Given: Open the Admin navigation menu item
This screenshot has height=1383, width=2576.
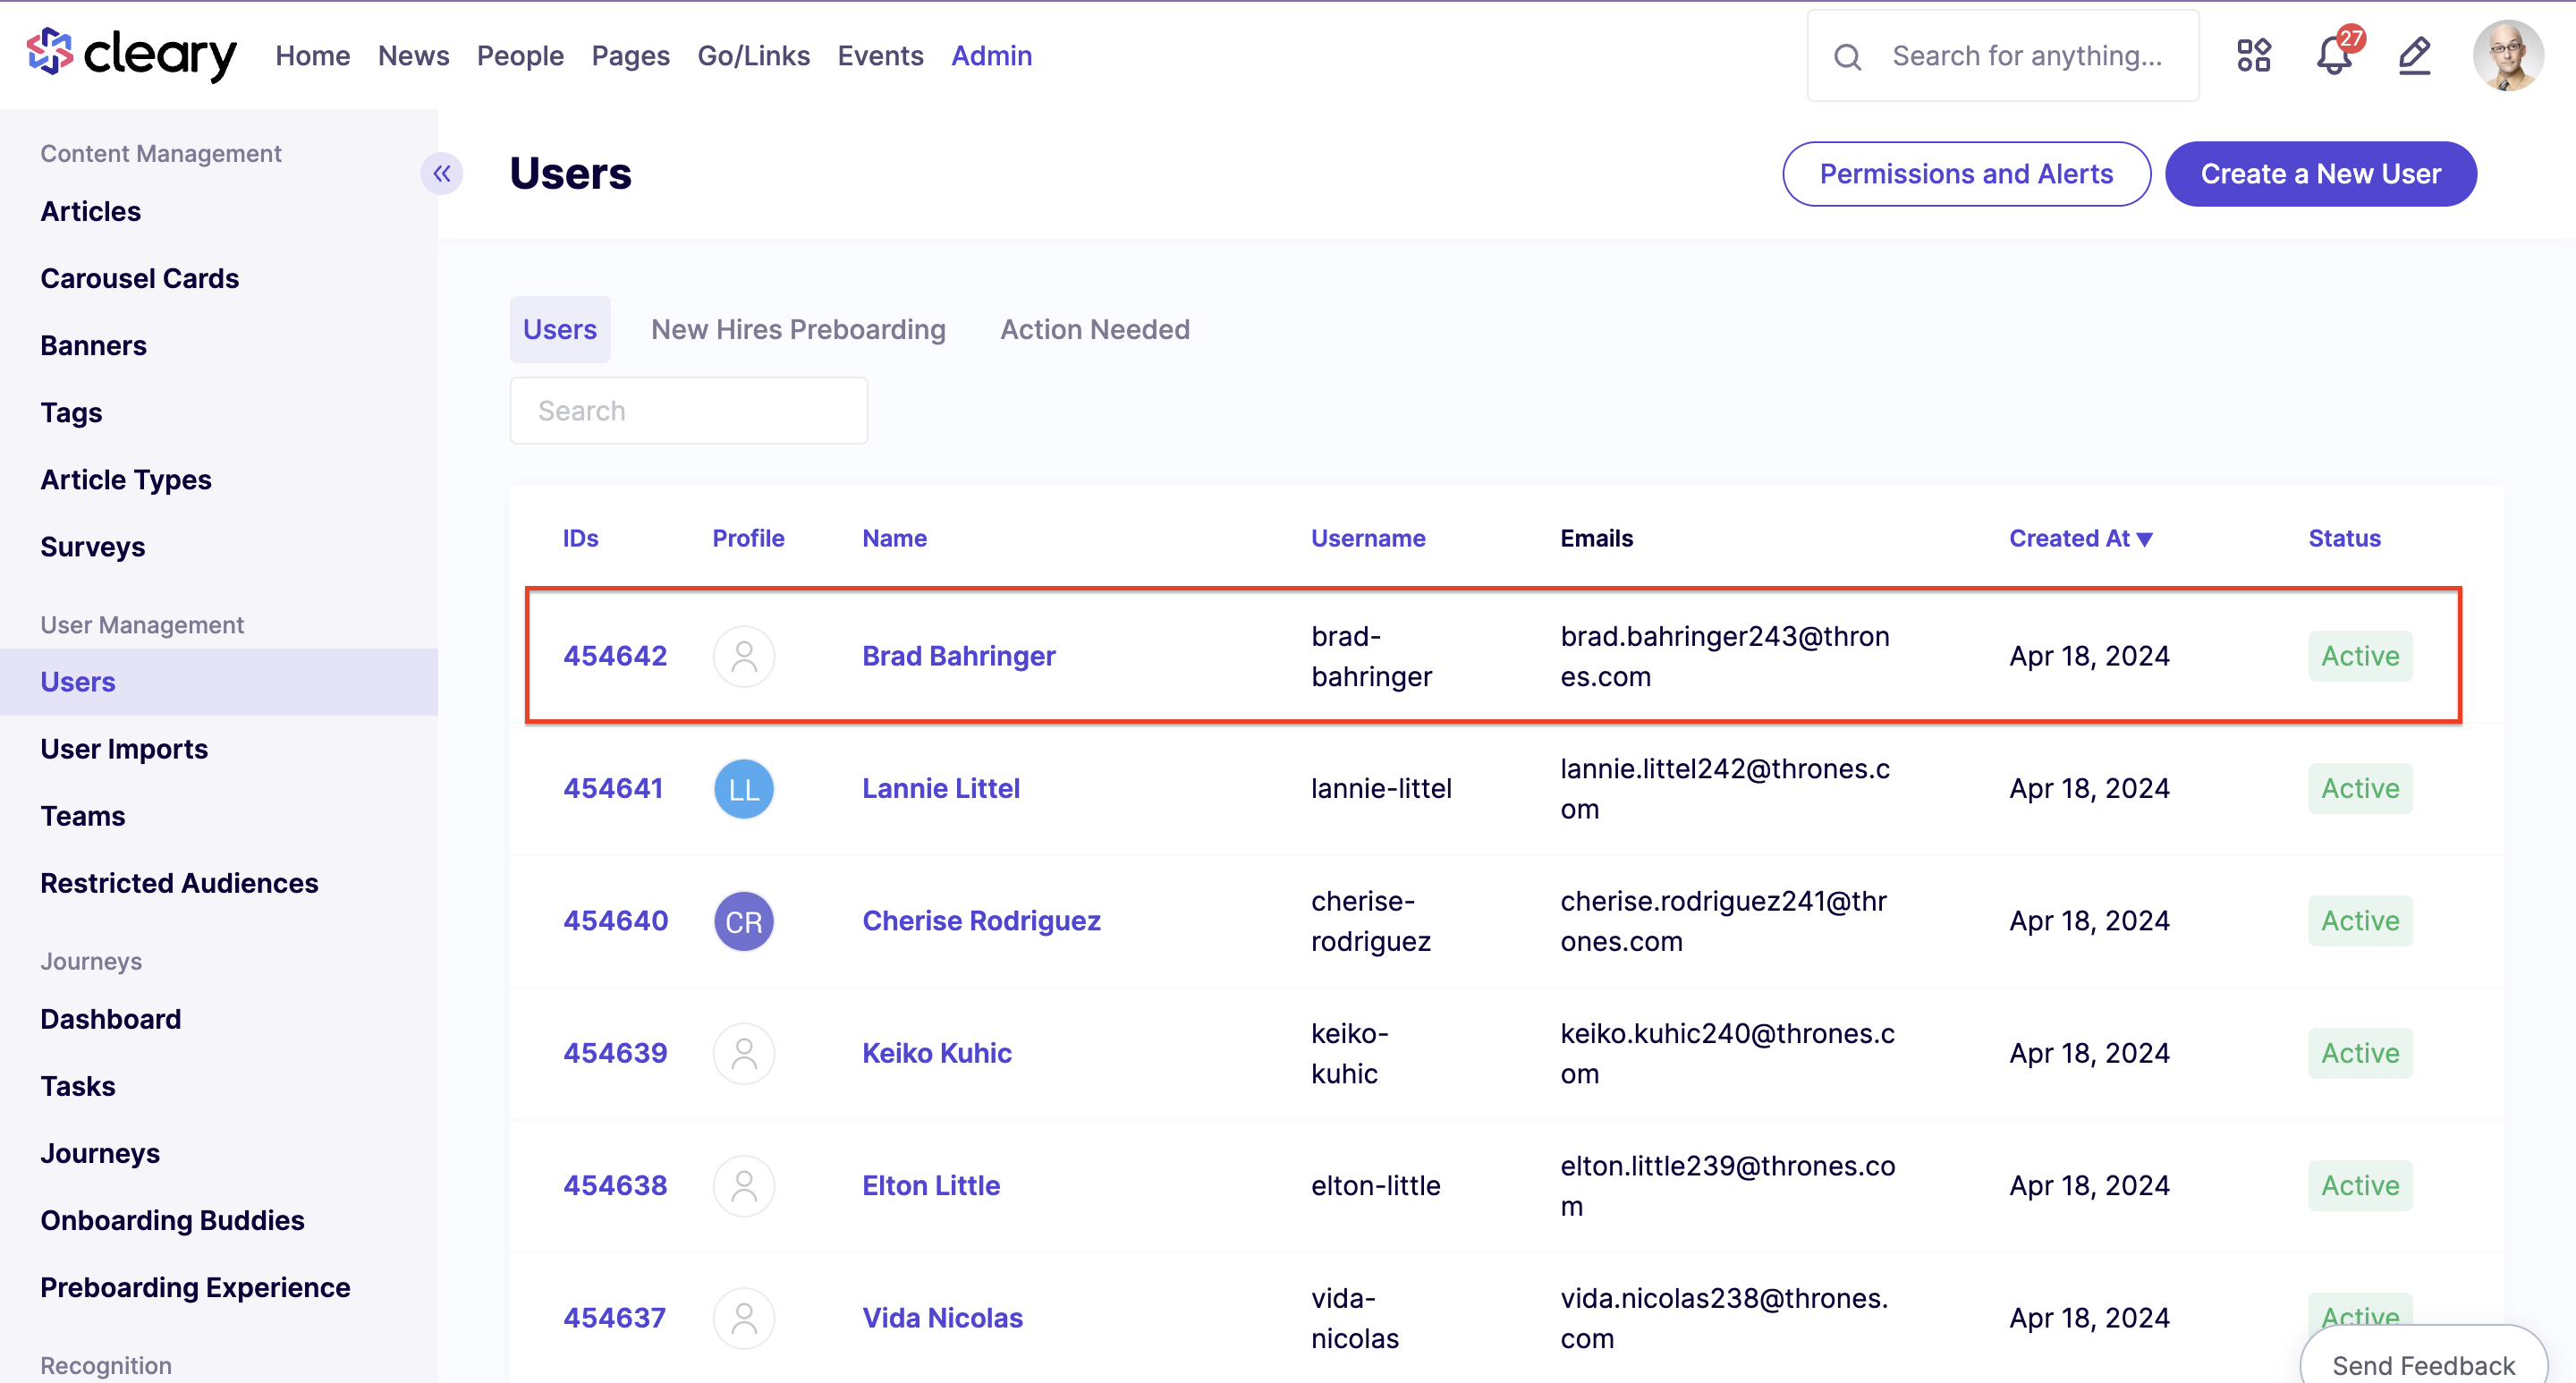Looking at the screenshot, I should click(x=991, y=55).
